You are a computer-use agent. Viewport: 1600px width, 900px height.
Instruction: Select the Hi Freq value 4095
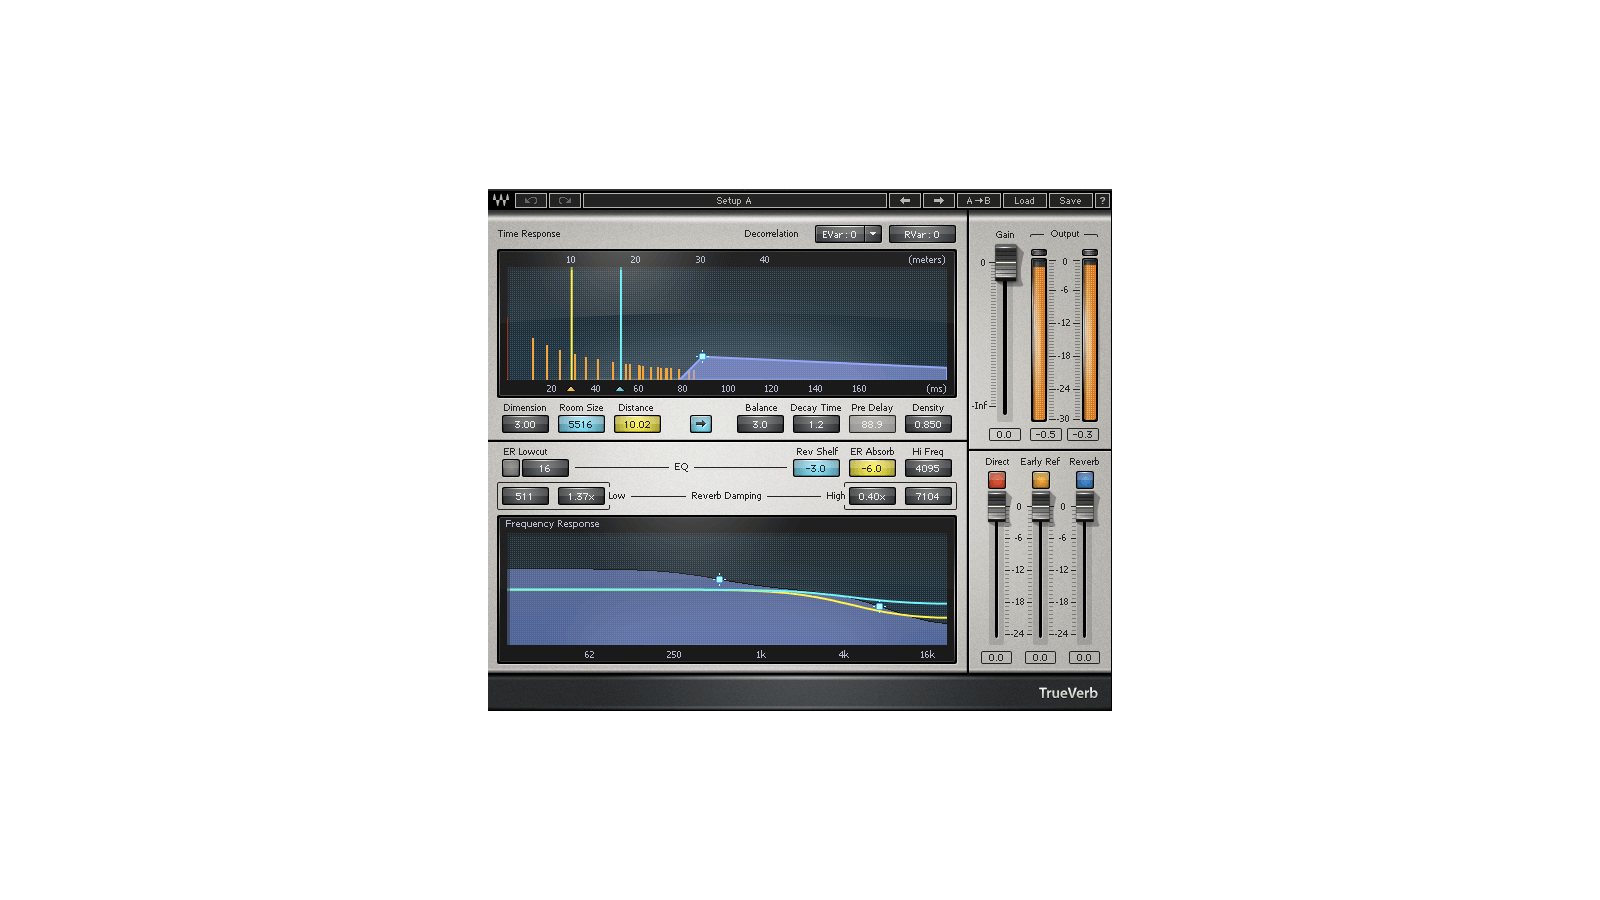click(x=928, y=468)
